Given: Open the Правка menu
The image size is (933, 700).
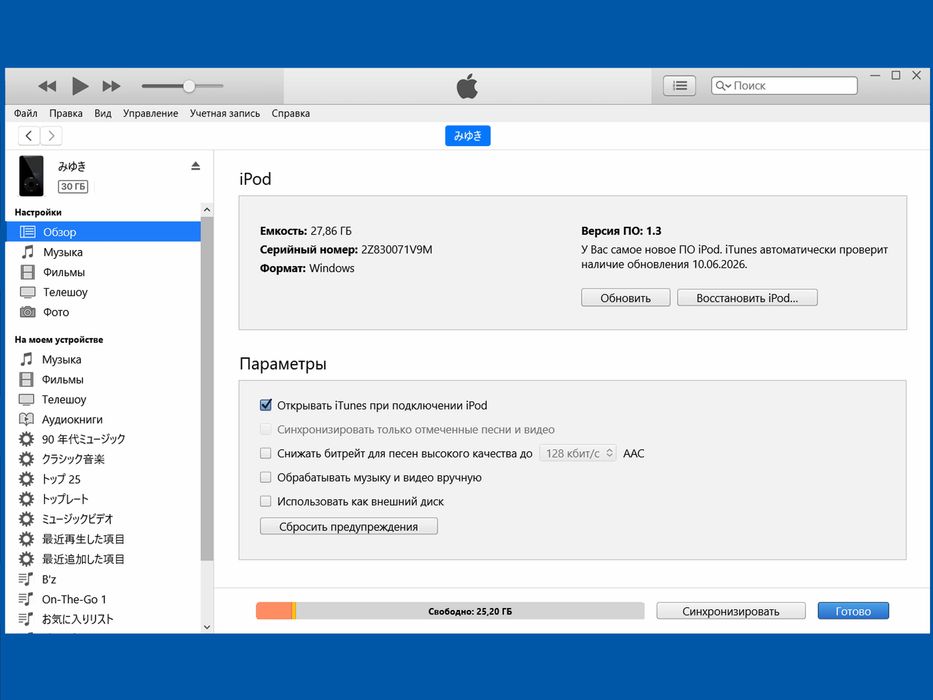Looking at the screenshot, I should 65,113.
